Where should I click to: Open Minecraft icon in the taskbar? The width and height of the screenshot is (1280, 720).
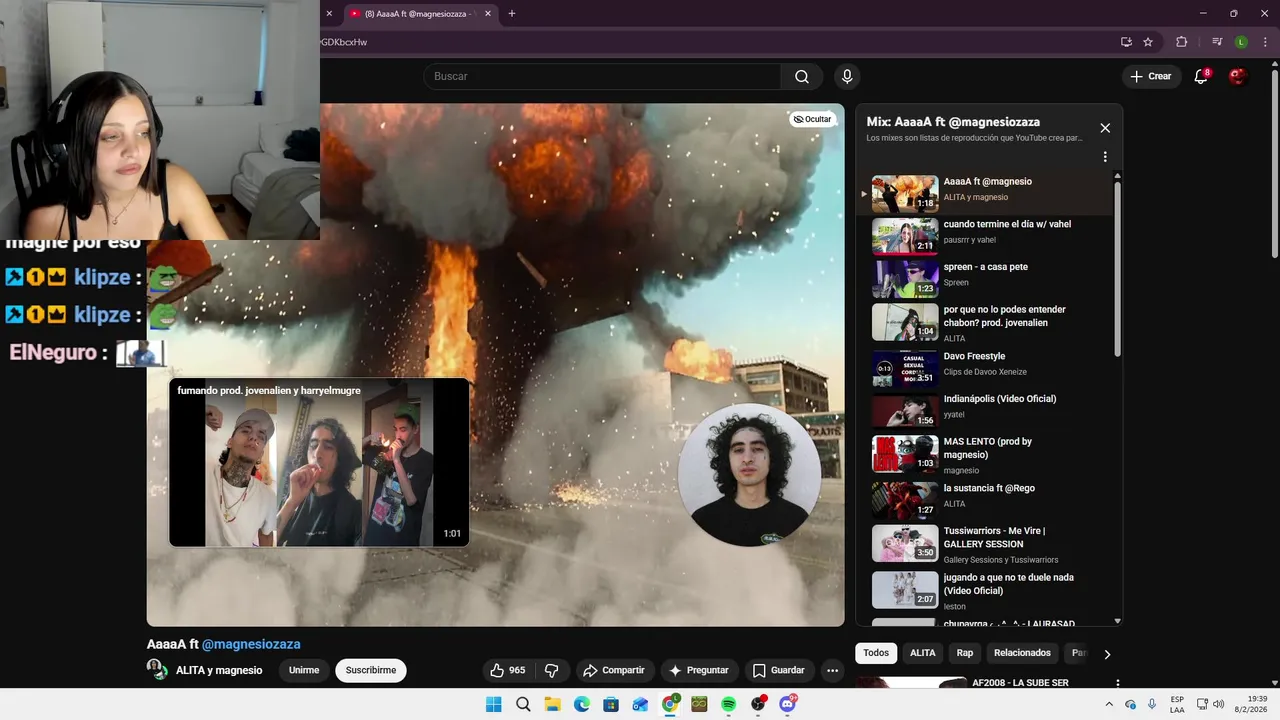click(699, 704)
